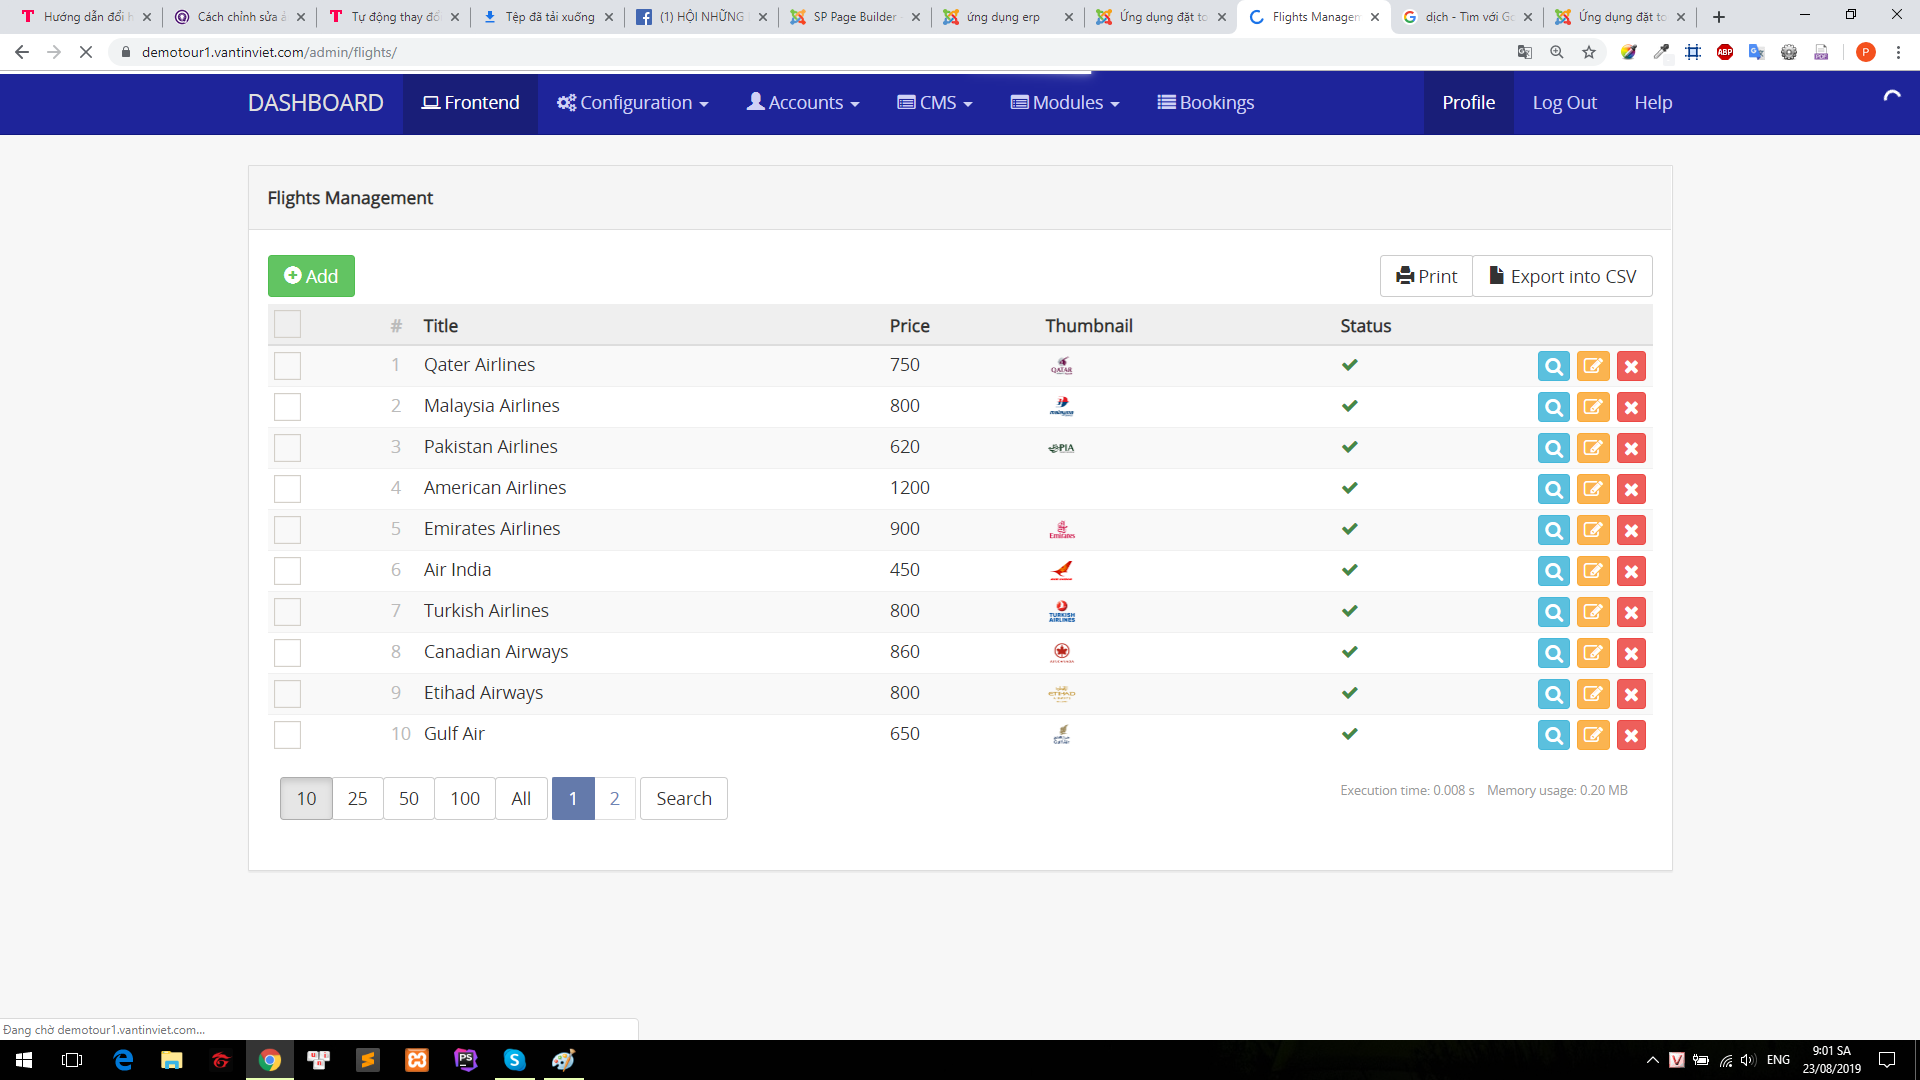The image size is (1920, 1080).
Task: Expand the Accounts dropdown menu
Action: click(803, 103)
